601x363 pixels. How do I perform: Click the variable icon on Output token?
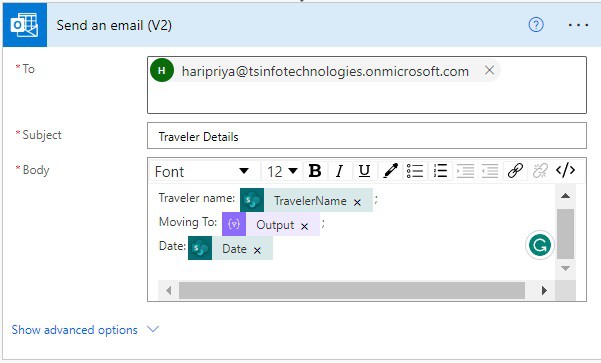[234, 224]
